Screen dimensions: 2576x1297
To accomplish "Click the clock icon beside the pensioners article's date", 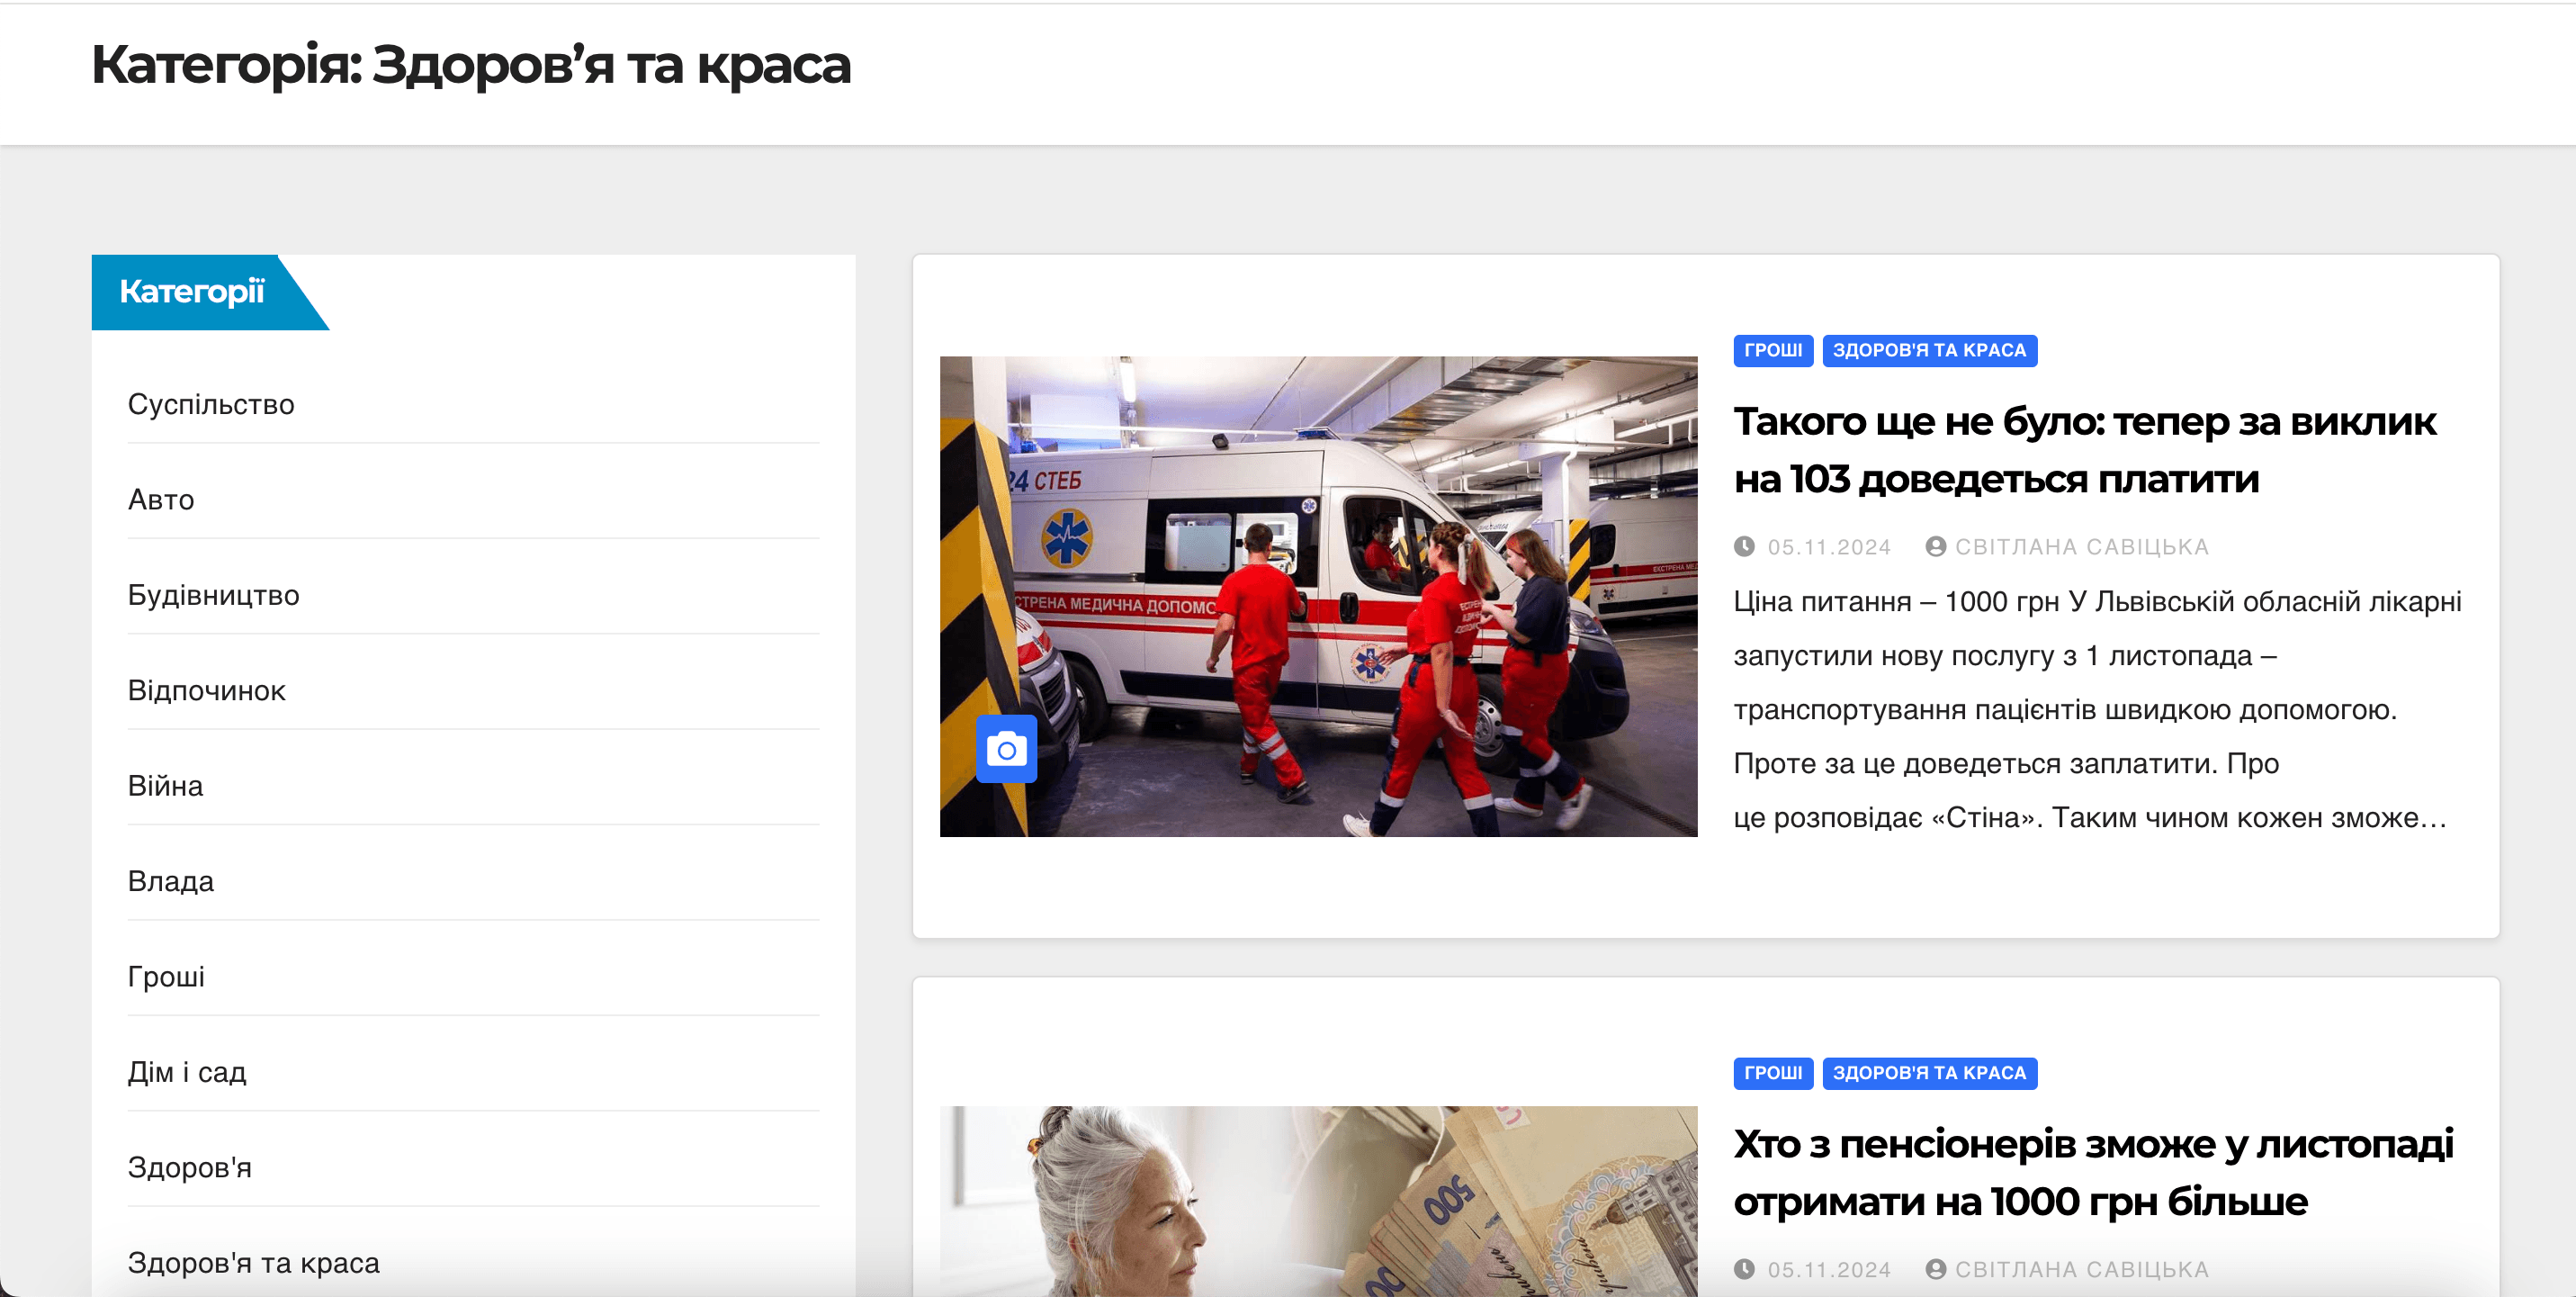I will click(1744, 1268).
